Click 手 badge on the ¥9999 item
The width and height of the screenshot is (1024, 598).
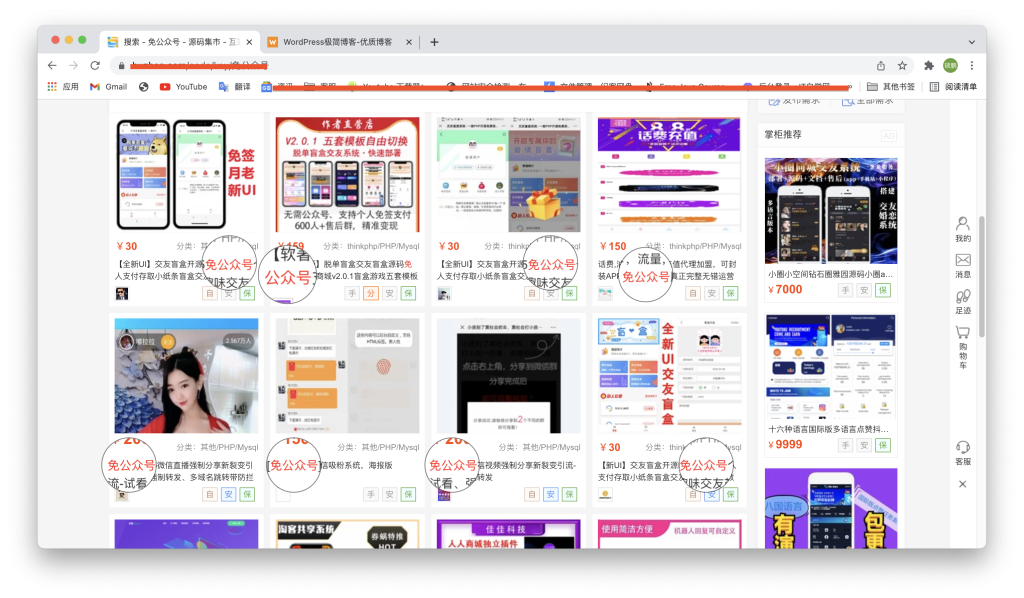846,445
